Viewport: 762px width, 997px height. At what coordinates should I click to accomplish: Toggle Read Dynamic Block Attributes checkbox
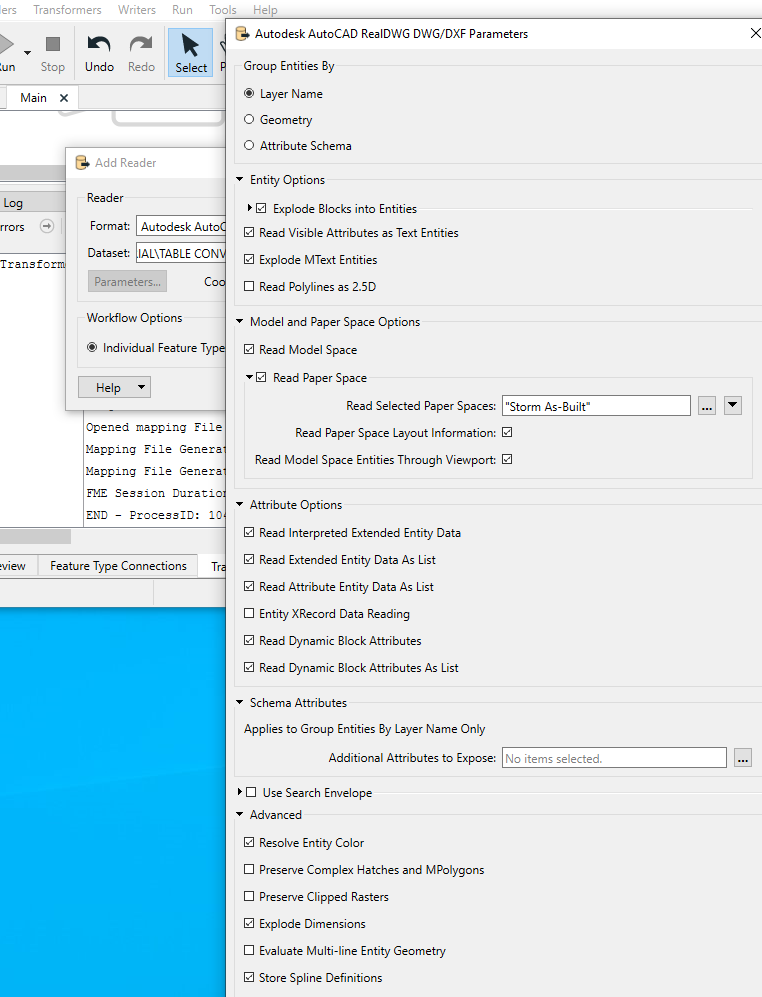(249, 640)
